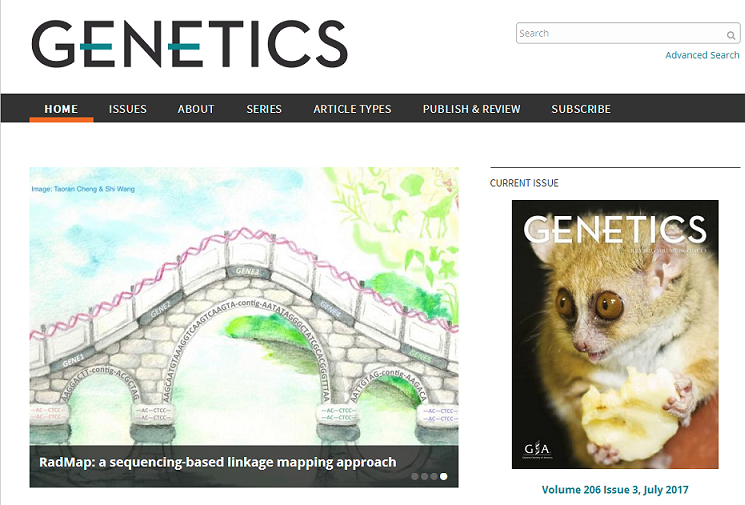Click the GSA logo on the cover
Screen dimensions: 745x505
pyautogui.click(x=537, y=450)
